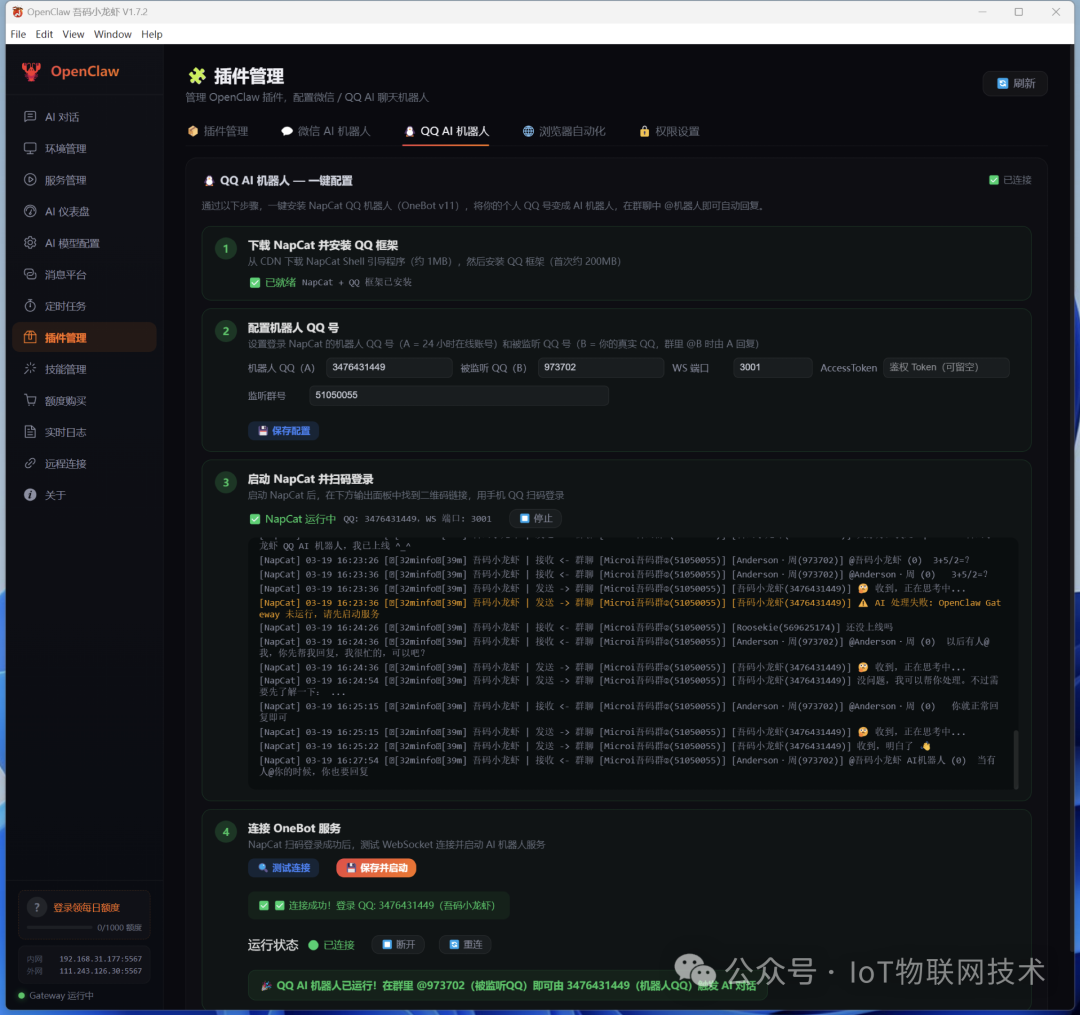1080x1015 pixels.
Task: Disconnect using 断开 button
Action: click(x=398, y=944)
